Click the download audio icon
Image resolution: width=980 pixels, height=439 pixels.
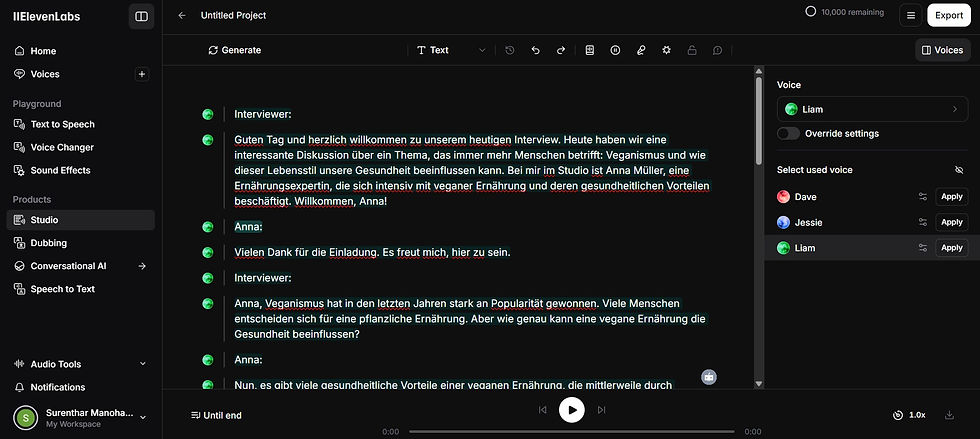pos(949,415)
